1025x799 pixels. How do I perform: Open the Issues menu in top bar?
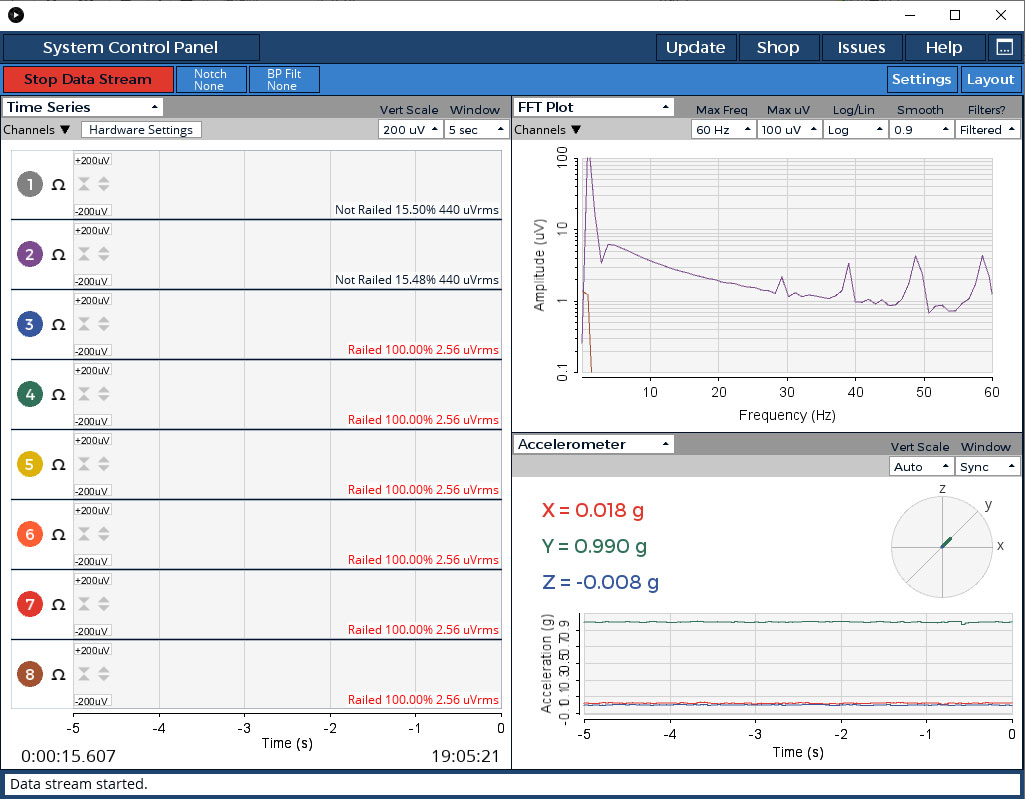pyautogui.click(x=861, y=47)
